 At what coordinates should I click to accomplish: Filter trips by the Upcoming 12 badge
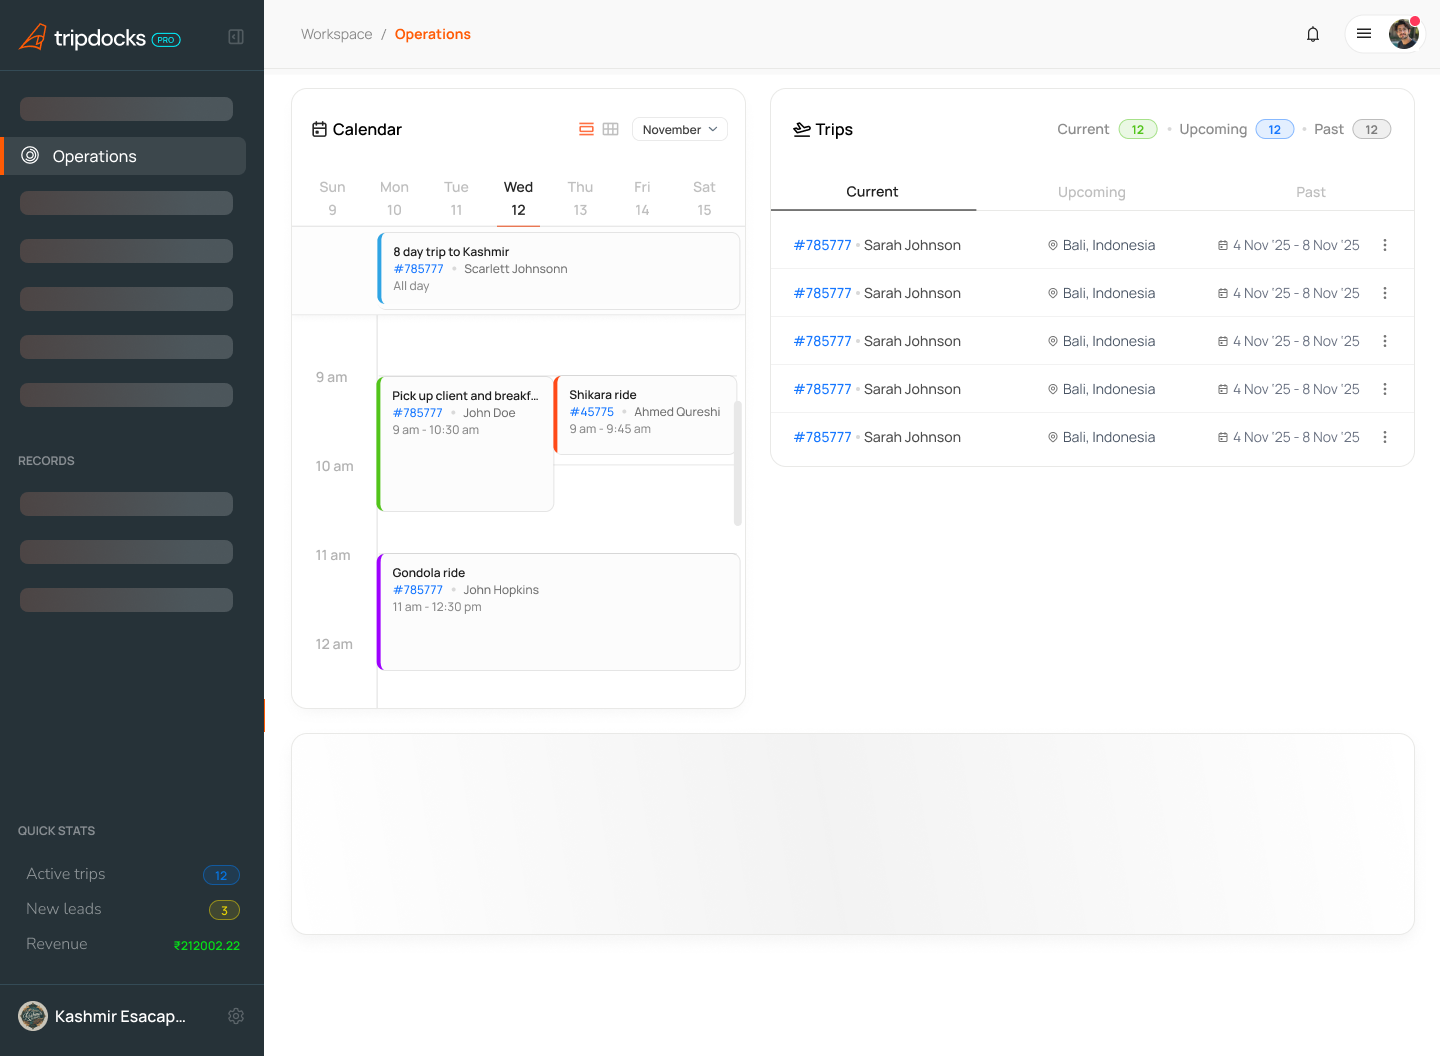coord(1274,129)
